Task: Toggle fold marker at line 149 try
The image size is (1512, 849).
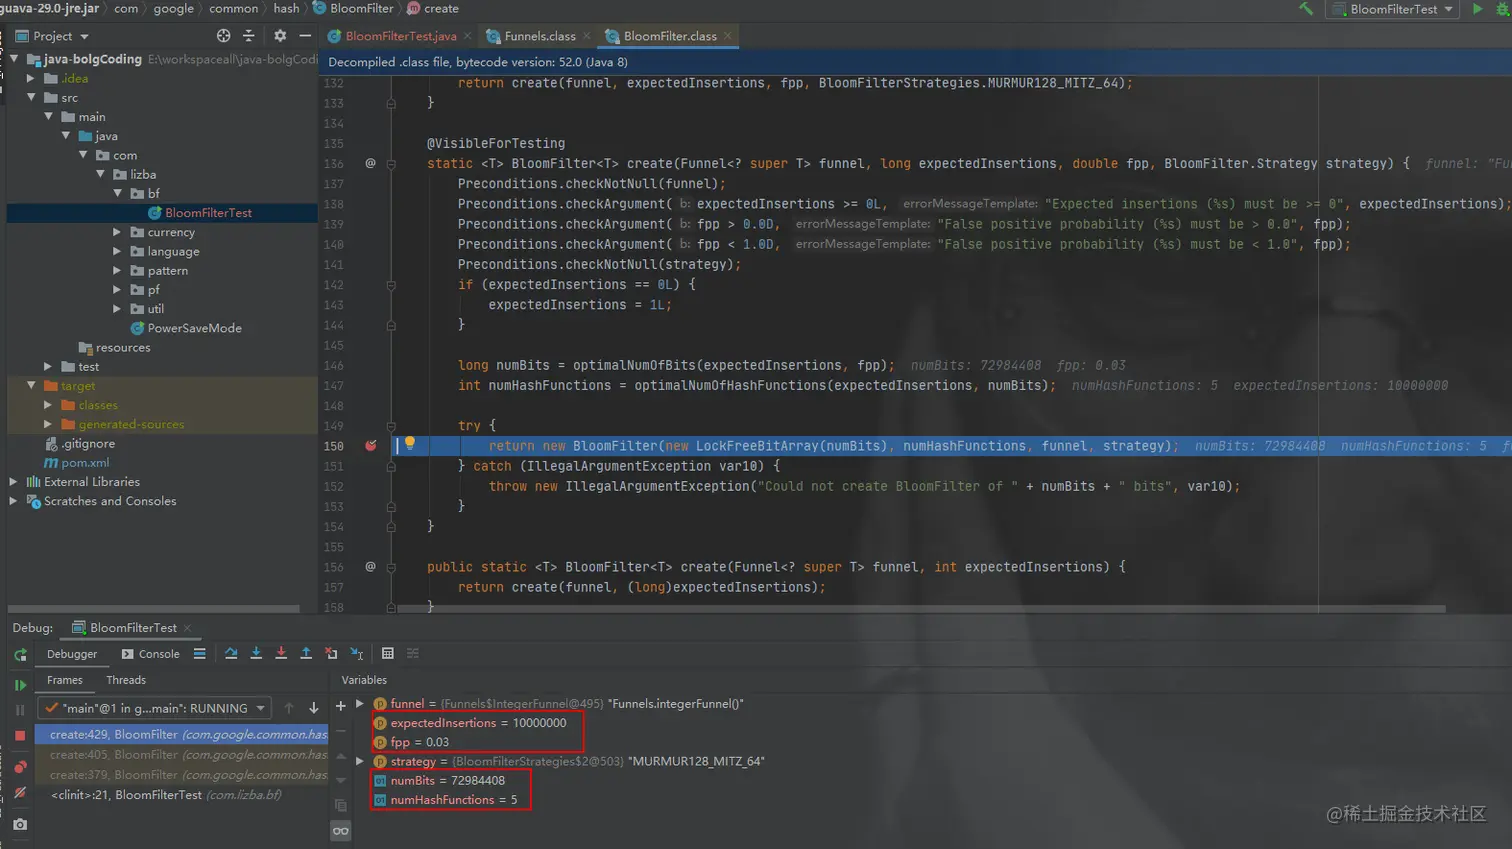Action: click(x=391, y=426)
